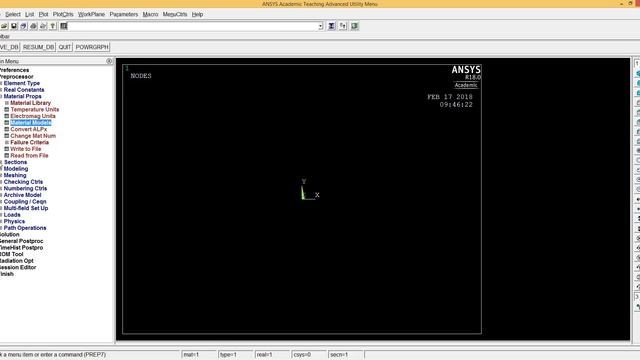Select Electromag Units tree item
The height and width of the screenshot is (360, 640).
33,116
